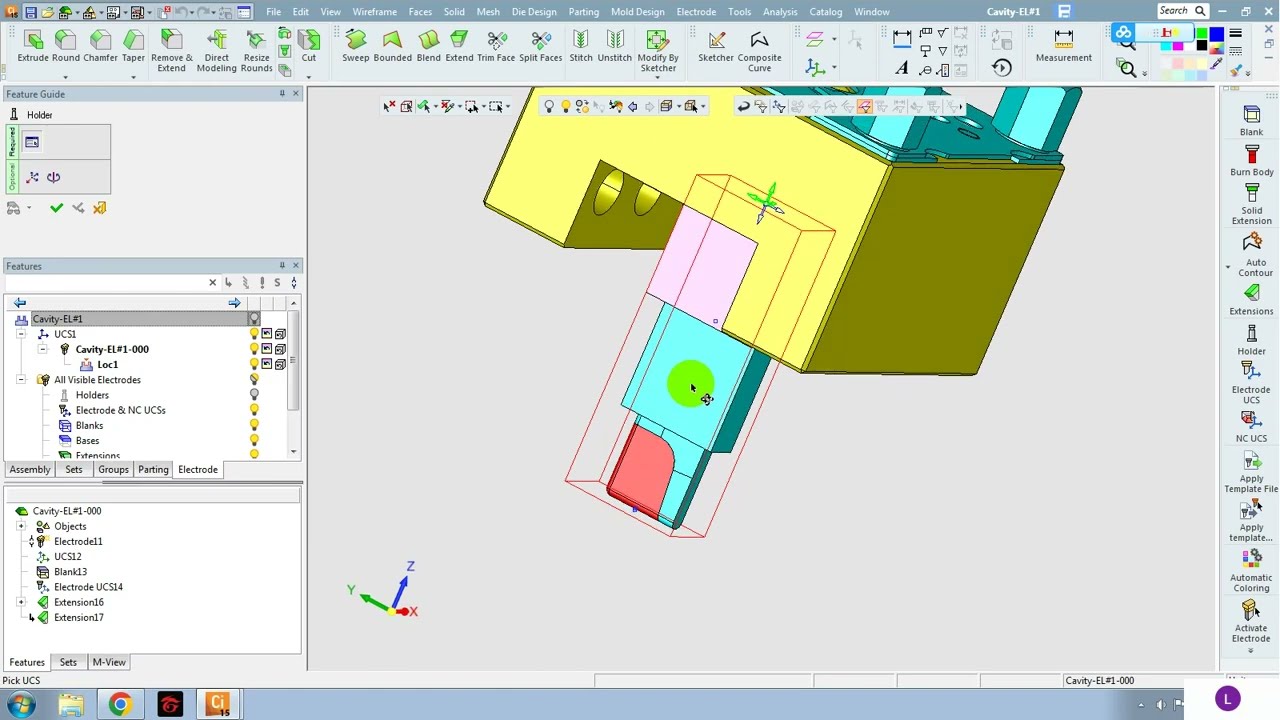Viewport: 1280px width, 720px height.
Task: Expand the Extension16 node
Action: [x=21, y=602]
